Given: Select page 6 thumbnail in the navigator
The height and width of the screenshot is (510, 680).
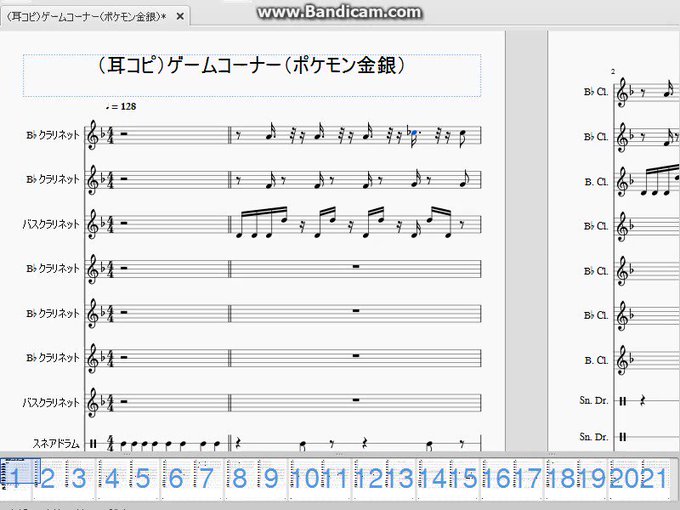Looking at the screenshot, I should pyautogui.click(x=176, y=479).
